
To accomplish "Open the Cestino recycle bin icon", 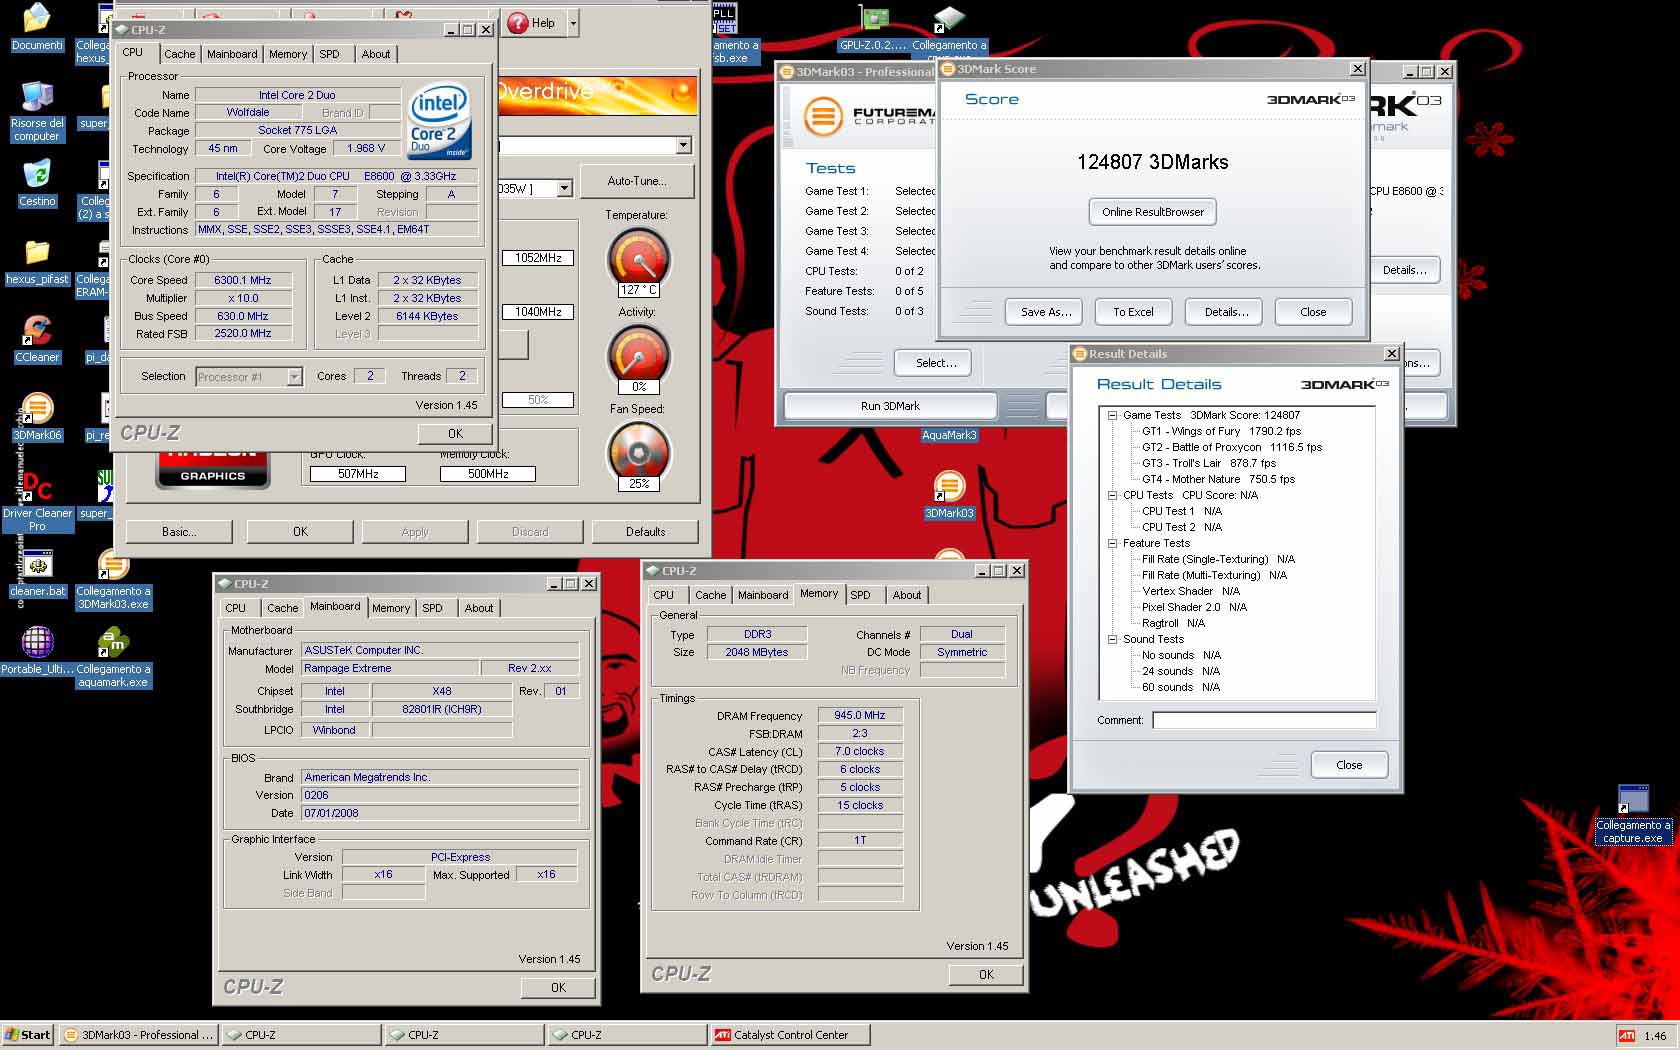I will pyautogui.click(x=37, y=173).
